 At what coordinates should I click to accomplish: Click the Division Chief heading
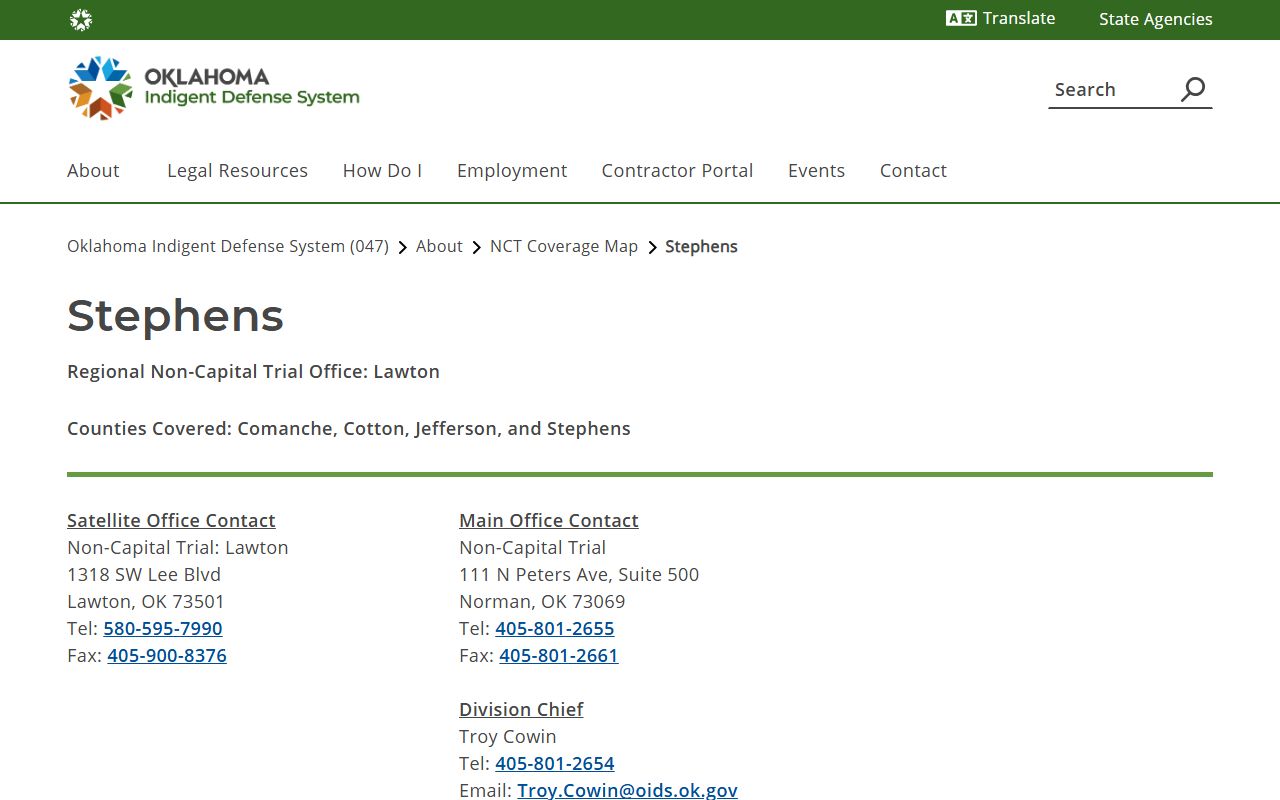pos(521,709)
